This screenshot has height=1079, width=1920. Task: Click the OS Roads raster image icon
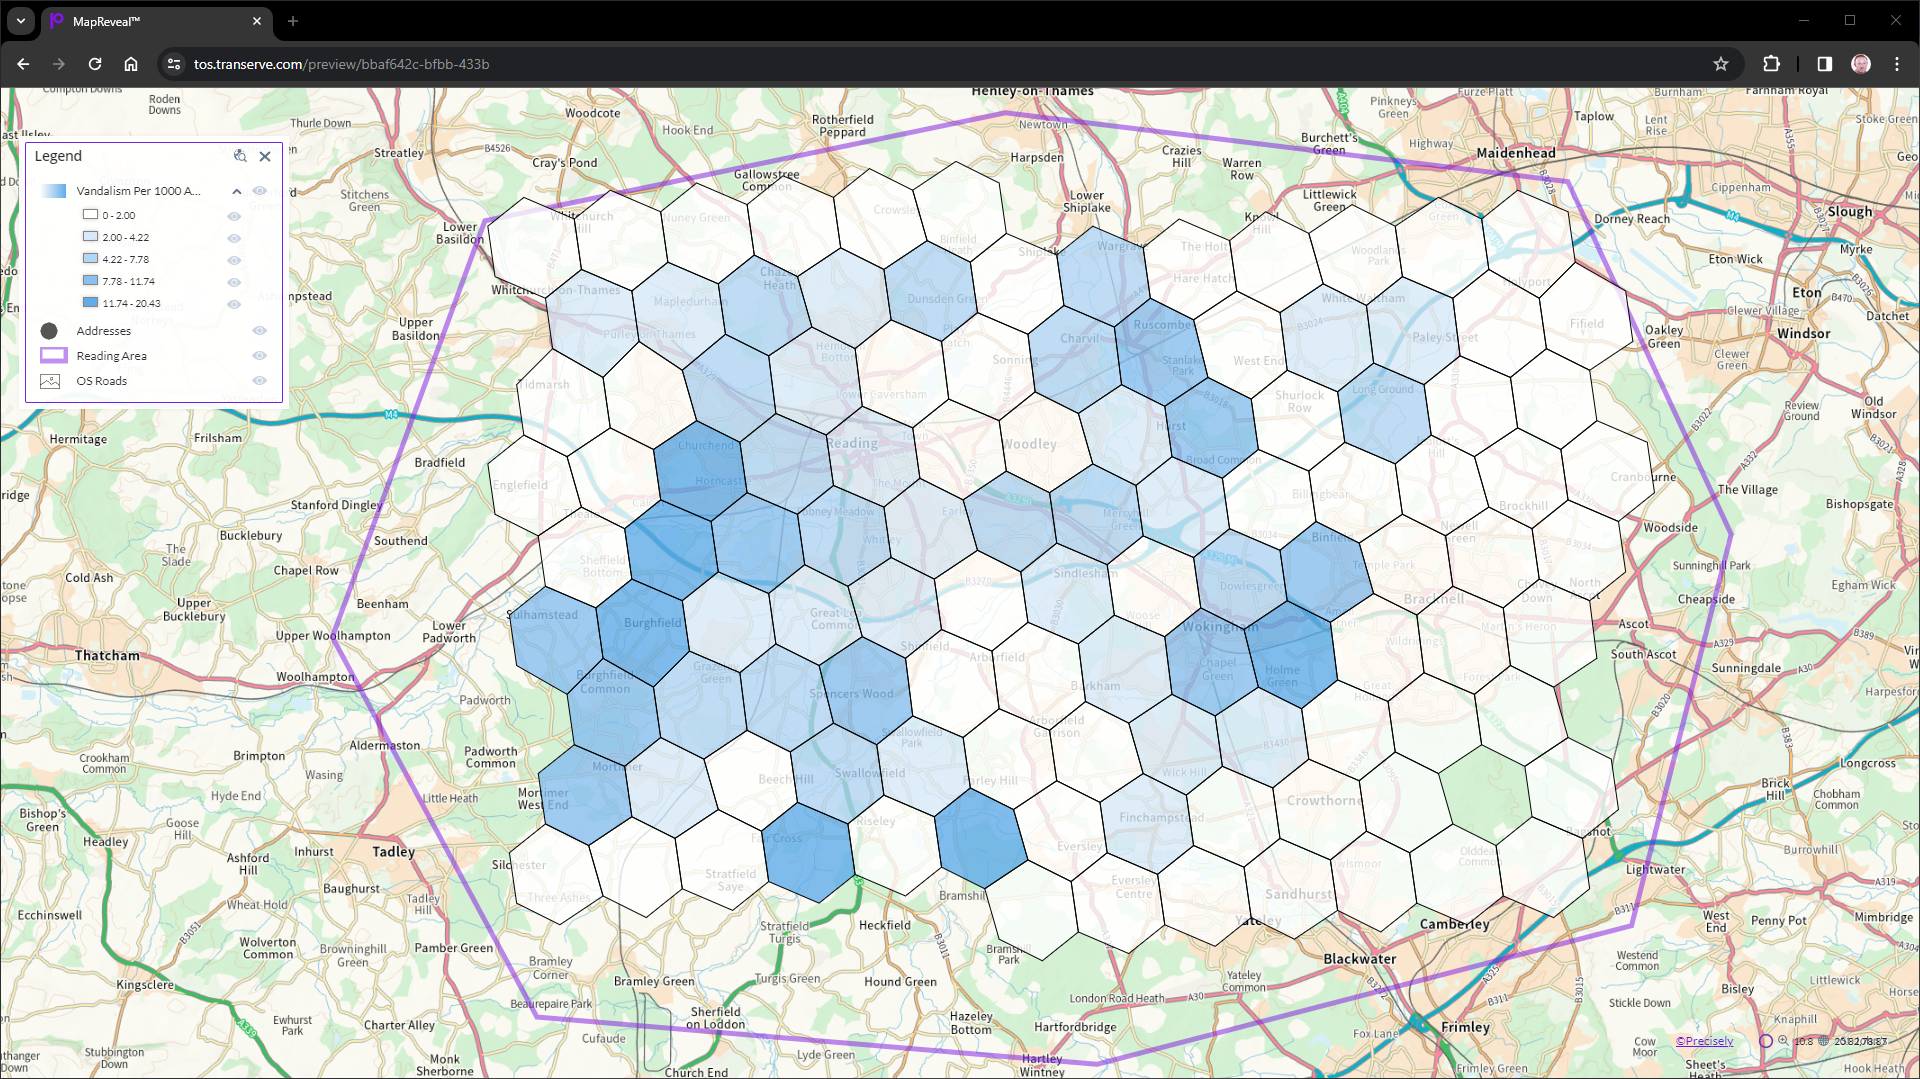(x=50, y=381)
